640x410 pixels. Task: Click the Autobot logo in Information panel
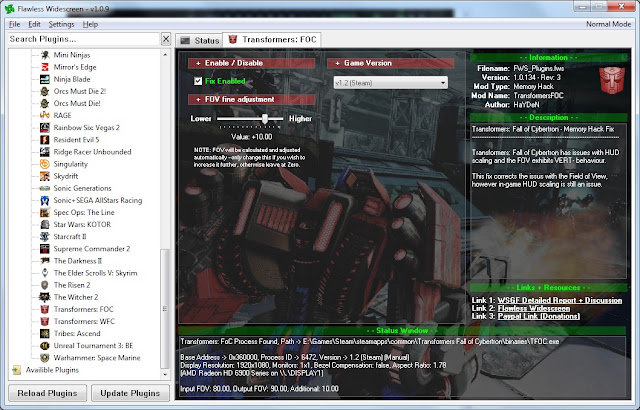[x=611, y=80]
